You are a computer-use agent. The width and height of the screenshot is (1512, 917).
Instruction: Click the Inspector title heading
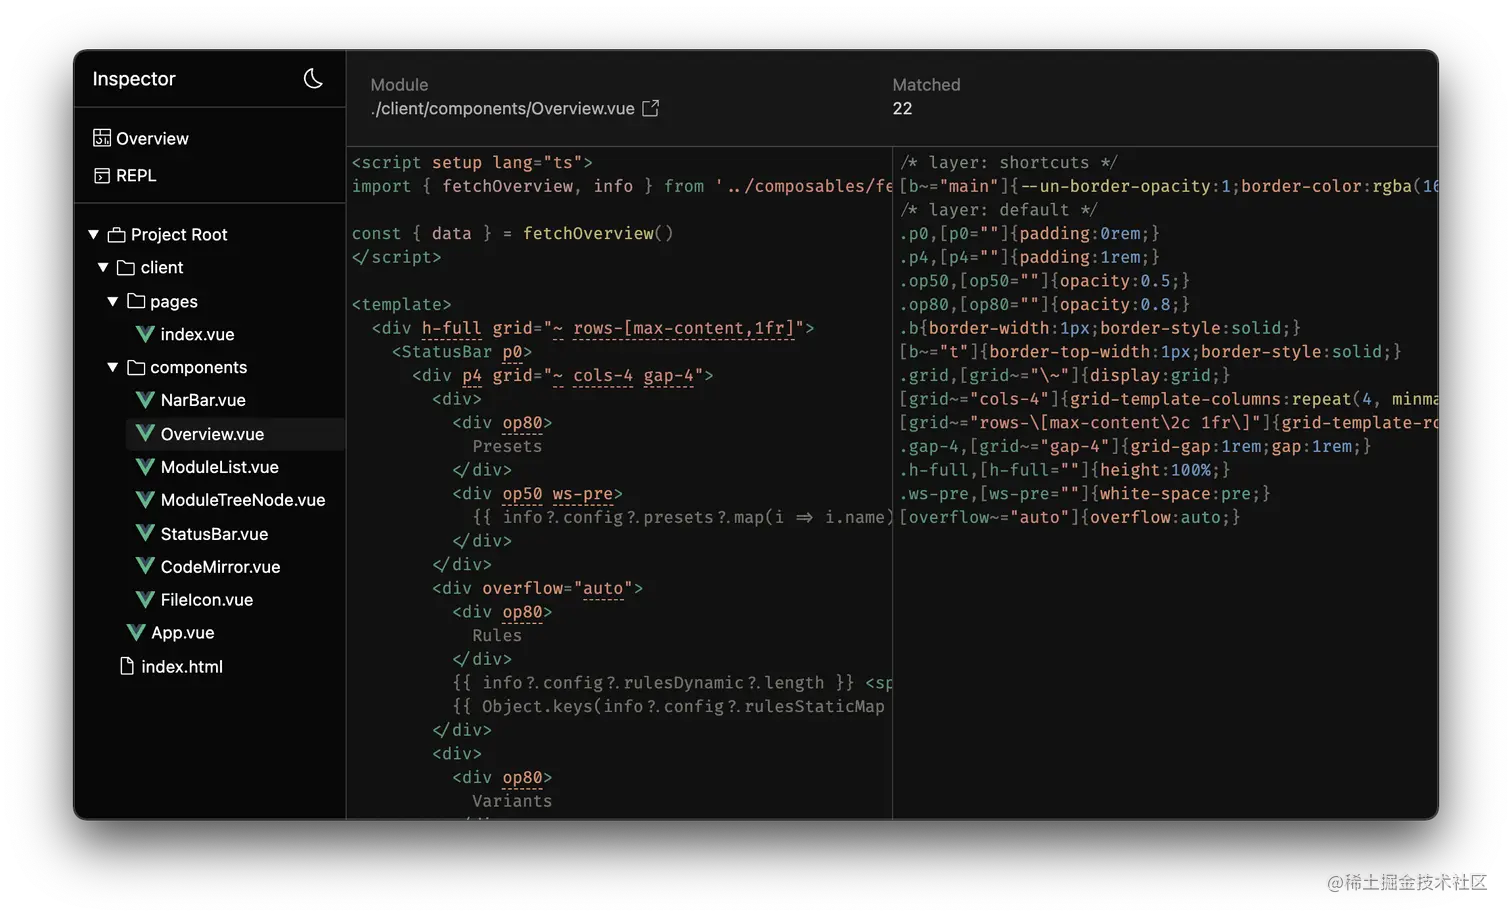134,79
